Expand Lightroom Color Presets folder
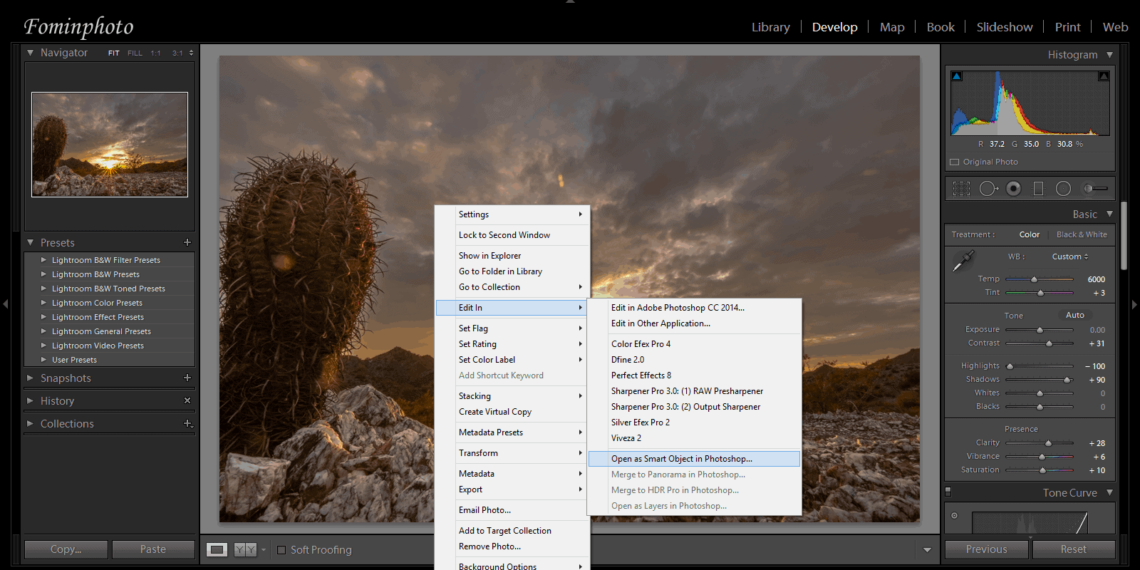This screenshot has height=570, width=1140. (44, 302)
